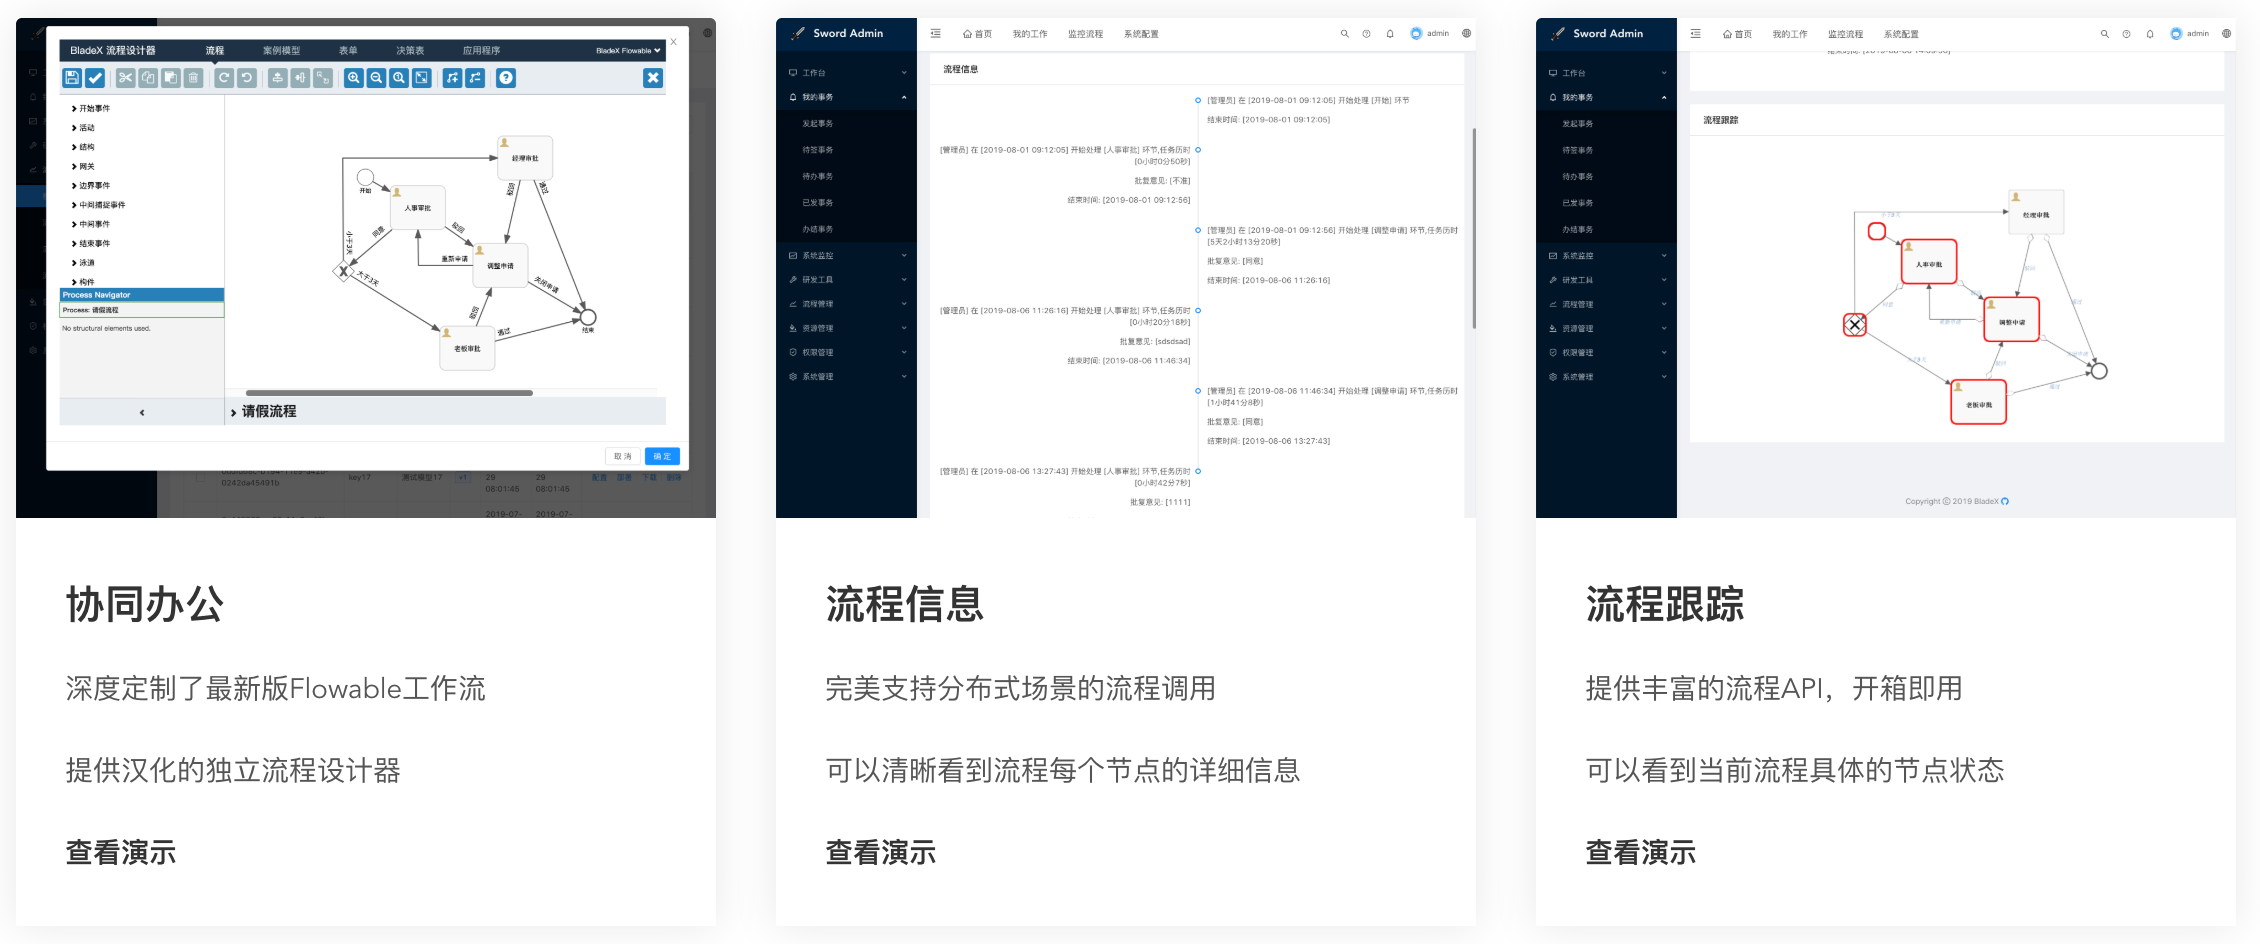Click the same-size icon in designer toolbar
The image size is (2260, 944).
coord(323,78)
